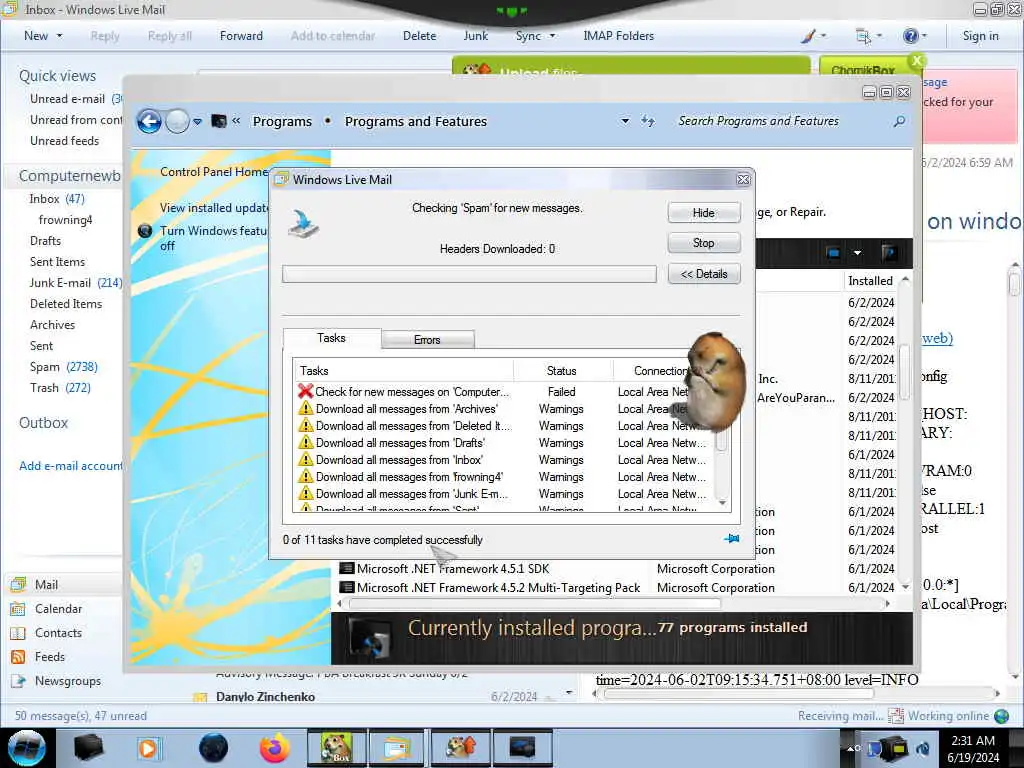Open Unread feeds quick view
Viewport: 1024px width, 768px height.
tap(65, 140)
